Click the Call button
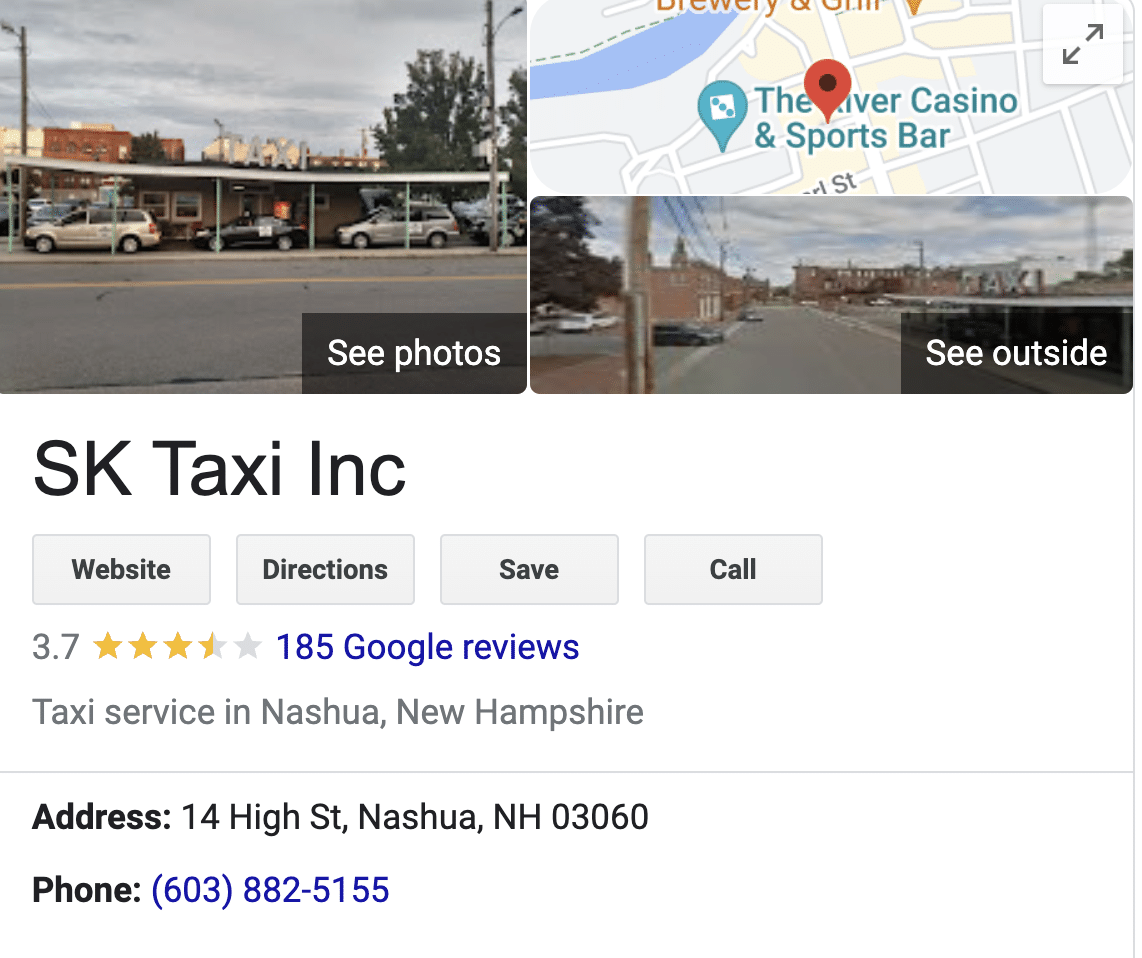Screen dimensions: 1142x958 (x=733, y=570)
